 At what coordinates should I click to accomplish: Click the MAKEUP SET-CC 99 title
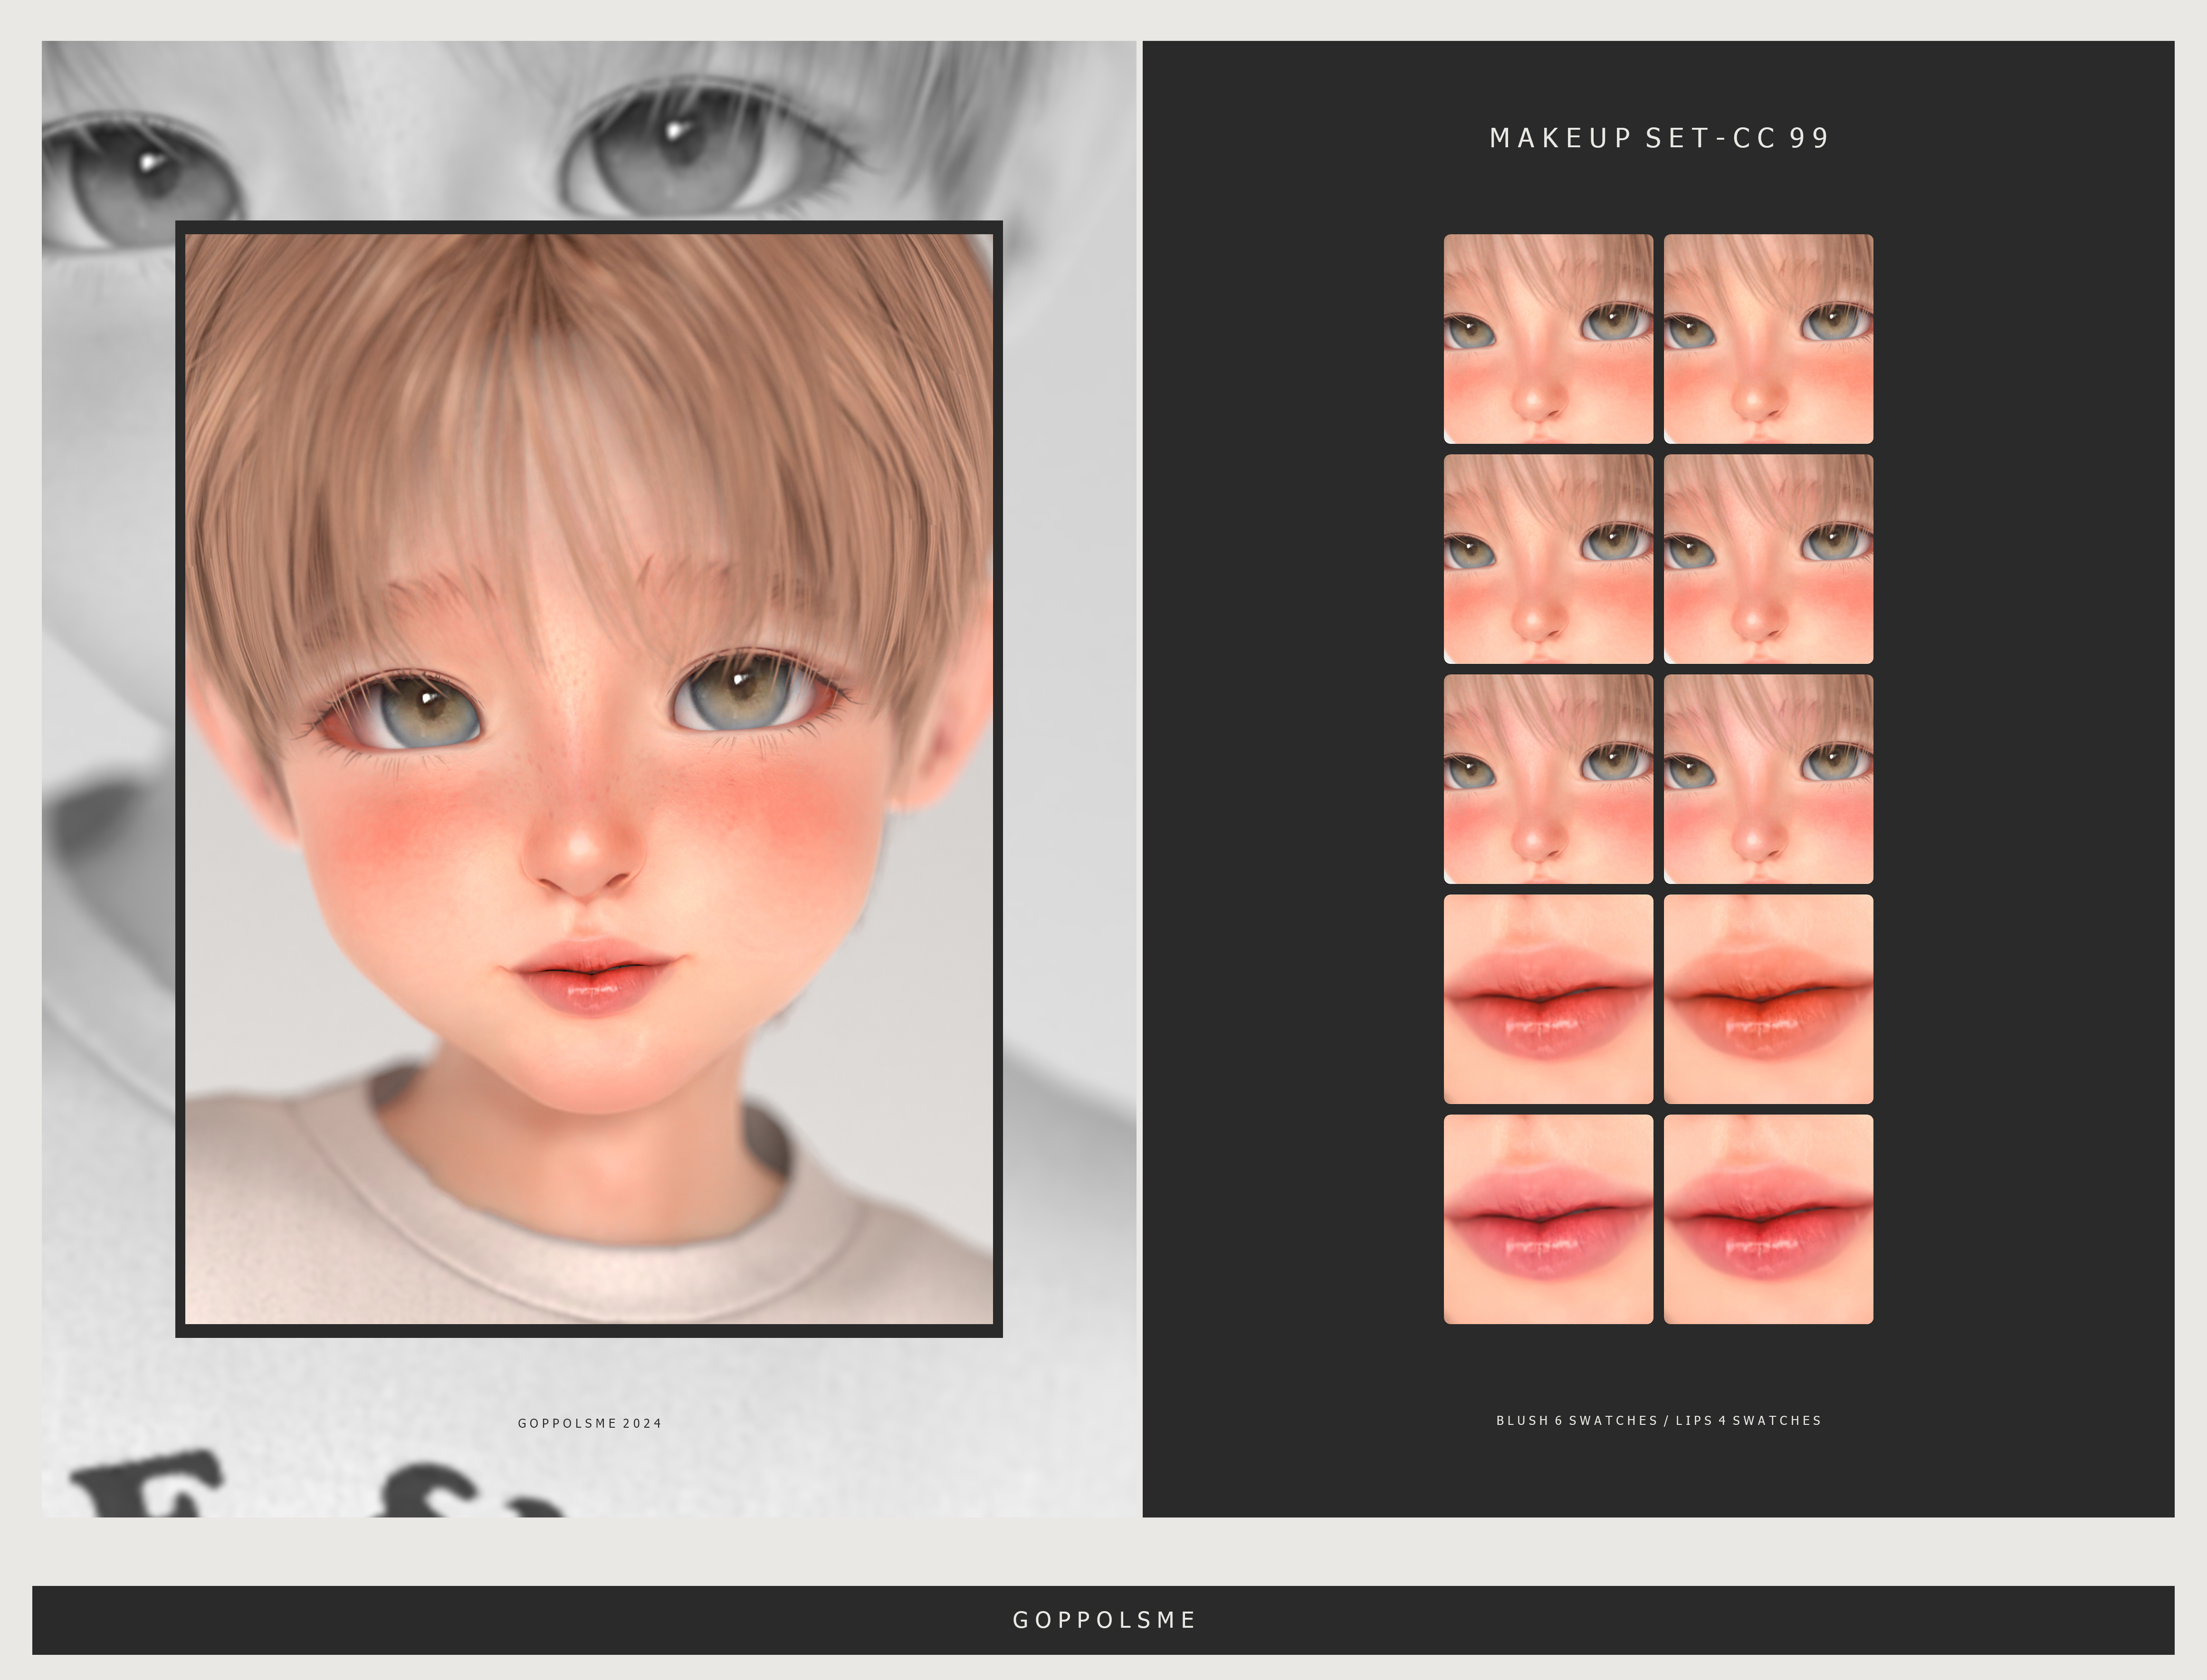pos(1658,138)
